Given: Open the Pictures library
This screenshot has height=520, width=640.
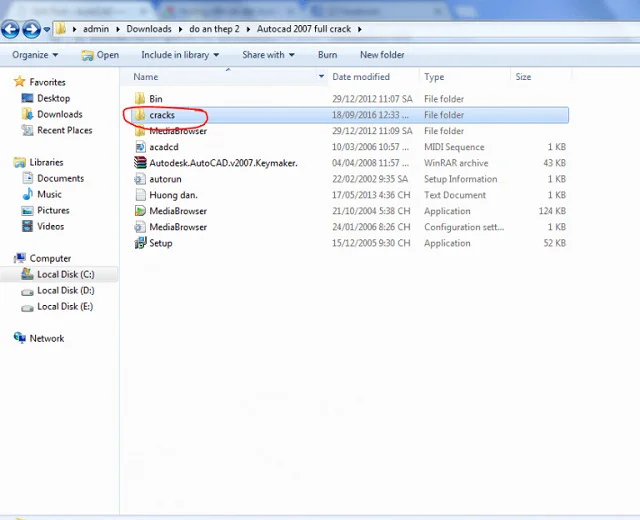Looking at the screenshot, I should pos(53,210).
